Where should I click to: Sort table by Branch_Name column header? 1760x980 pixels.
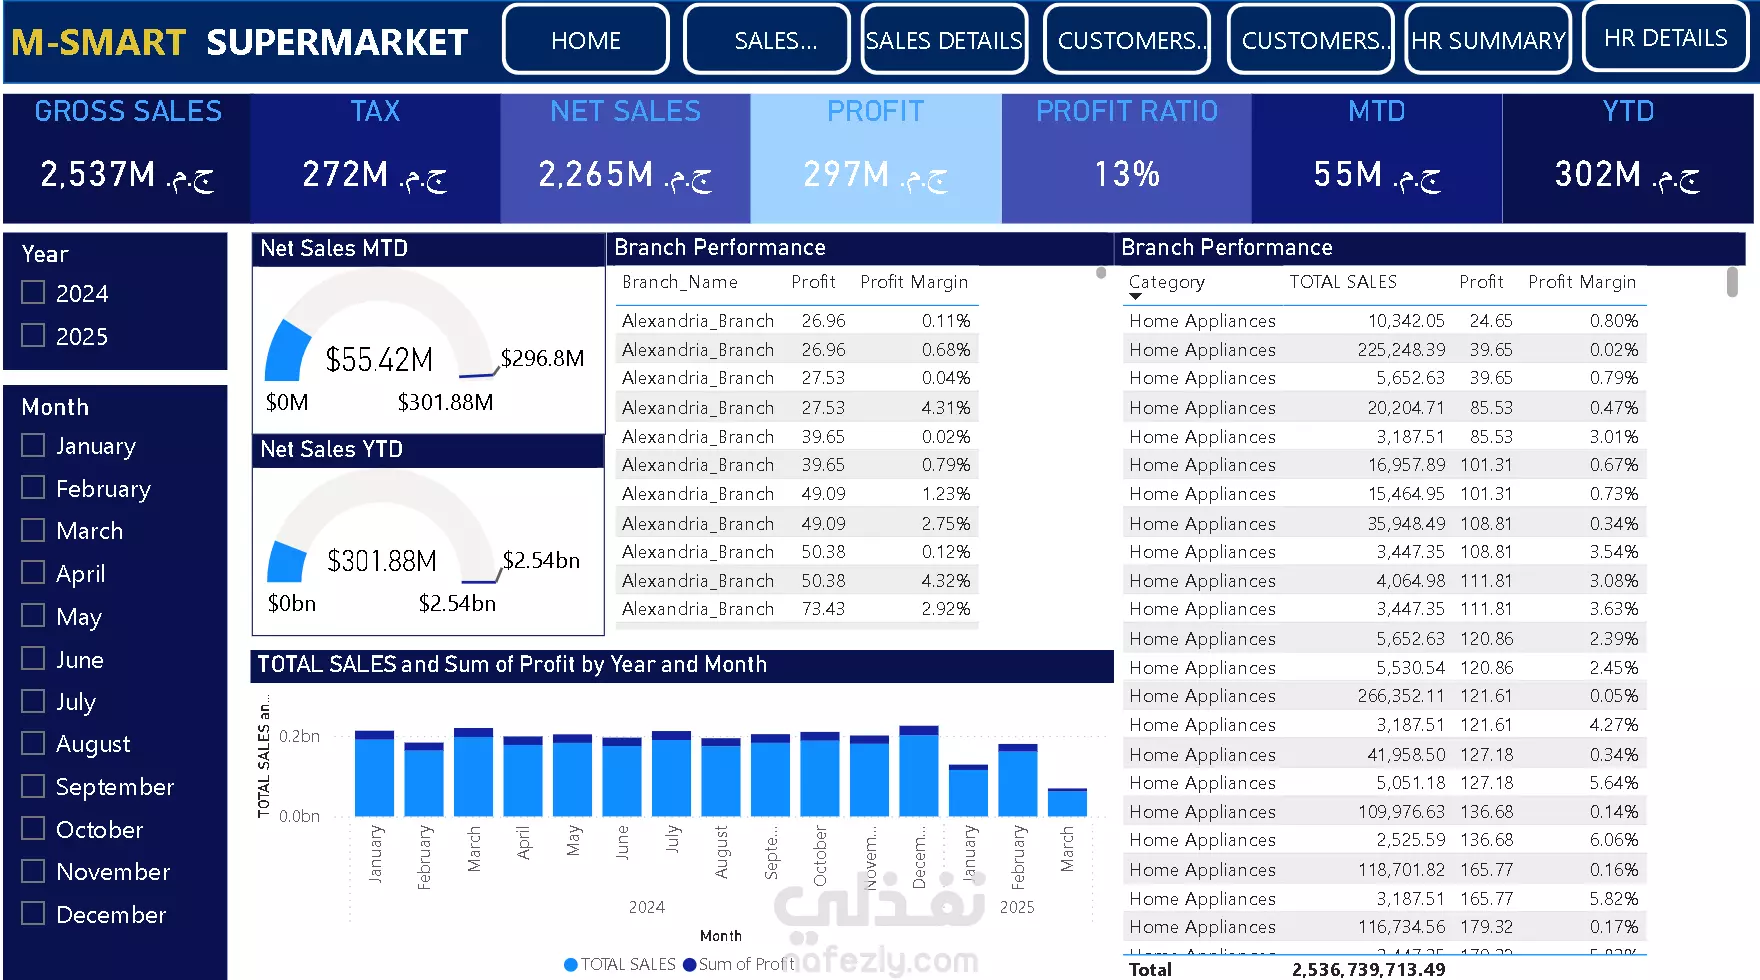679,282
